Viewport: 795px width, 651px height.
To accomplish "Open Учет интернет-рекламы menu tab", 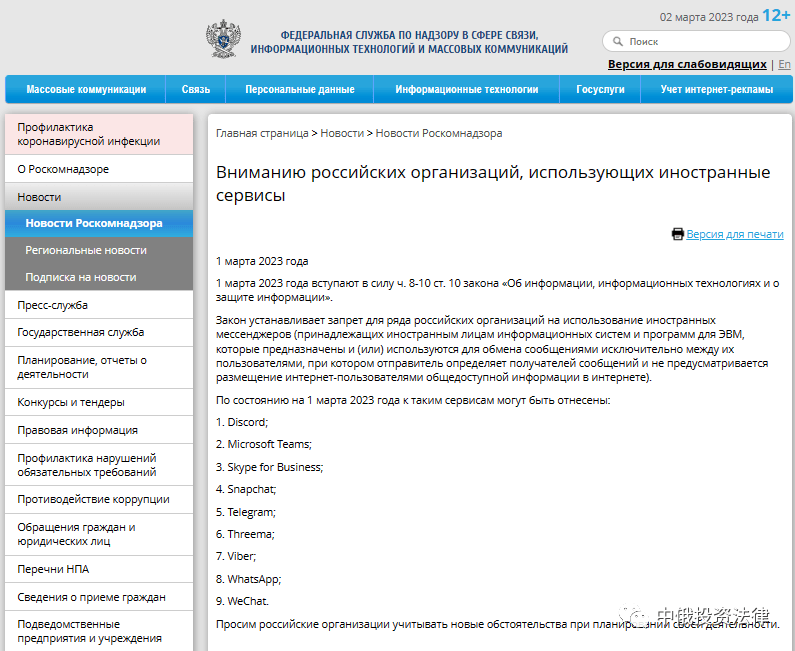I will tap(716, 89).
